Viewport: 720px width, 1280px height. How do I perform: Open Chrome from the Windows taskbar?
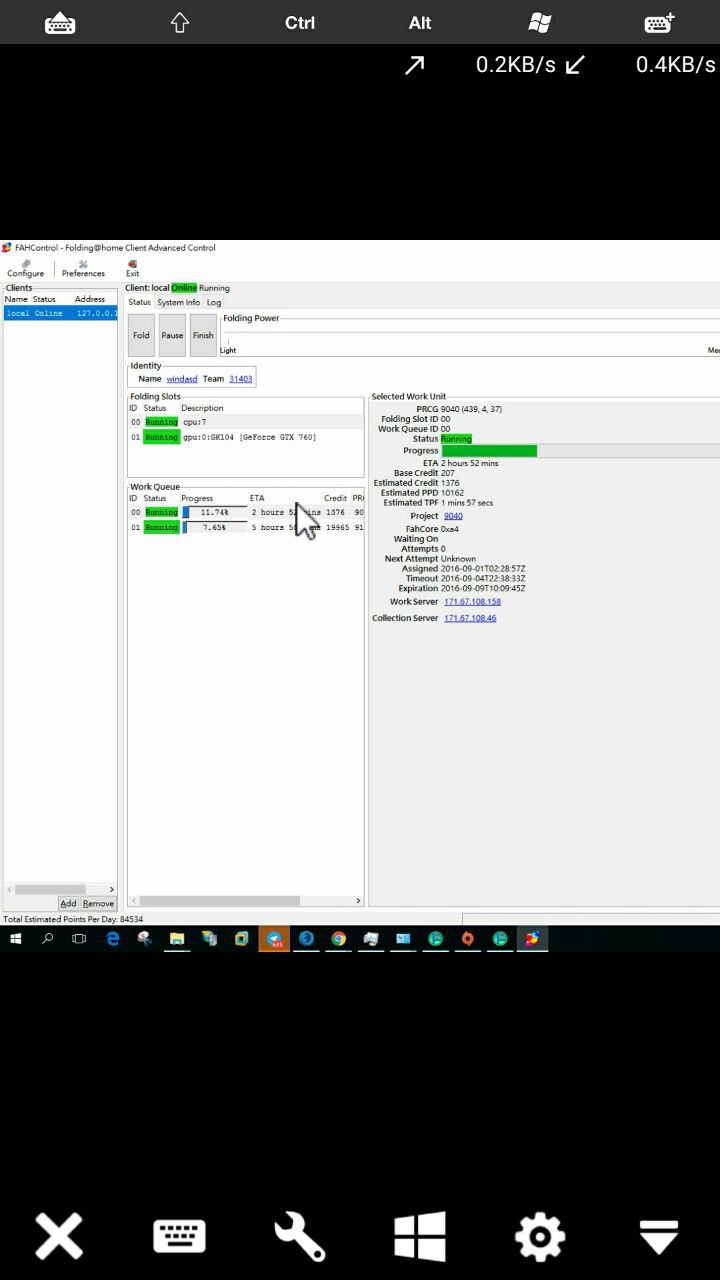click(x=339, y=939)
